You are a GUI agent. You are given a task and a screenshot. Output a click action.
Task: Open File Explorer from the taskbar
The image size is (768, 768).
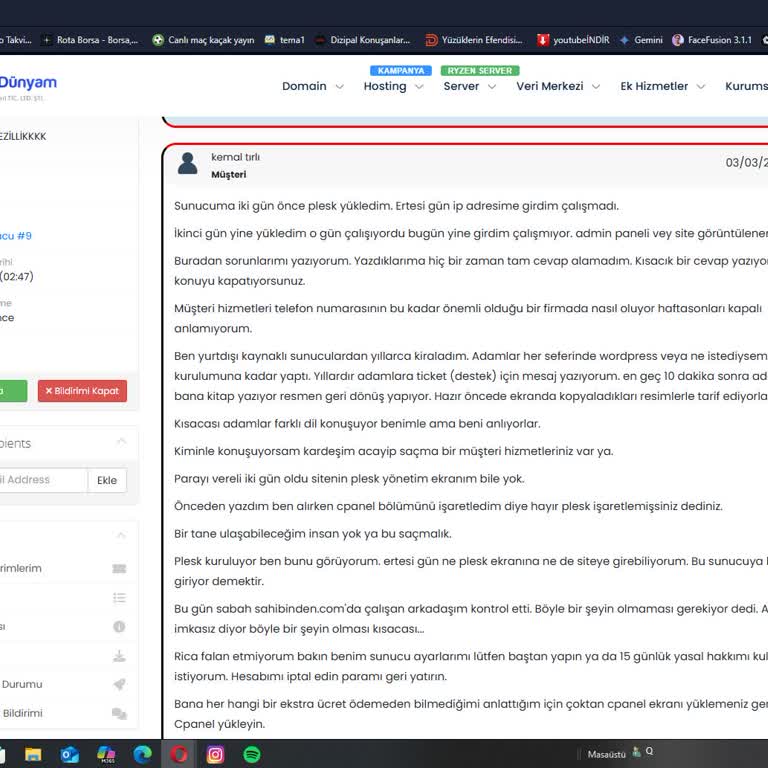point(33,754)
